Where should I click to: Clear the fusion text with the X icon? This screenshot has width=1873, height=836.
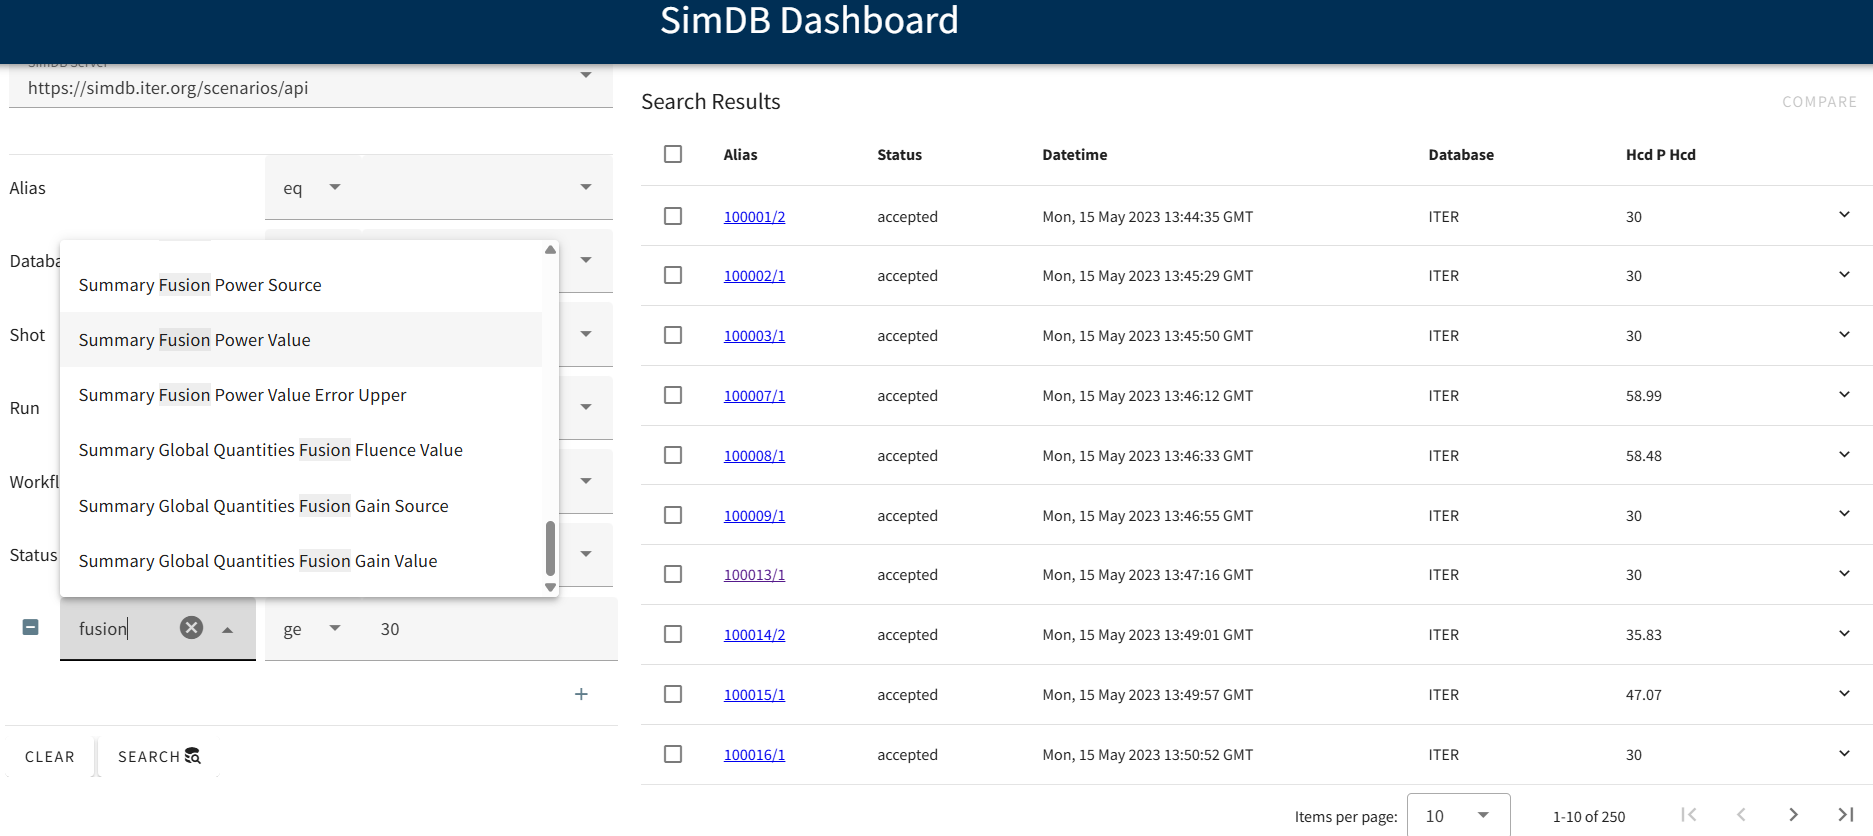click(191, 628)
